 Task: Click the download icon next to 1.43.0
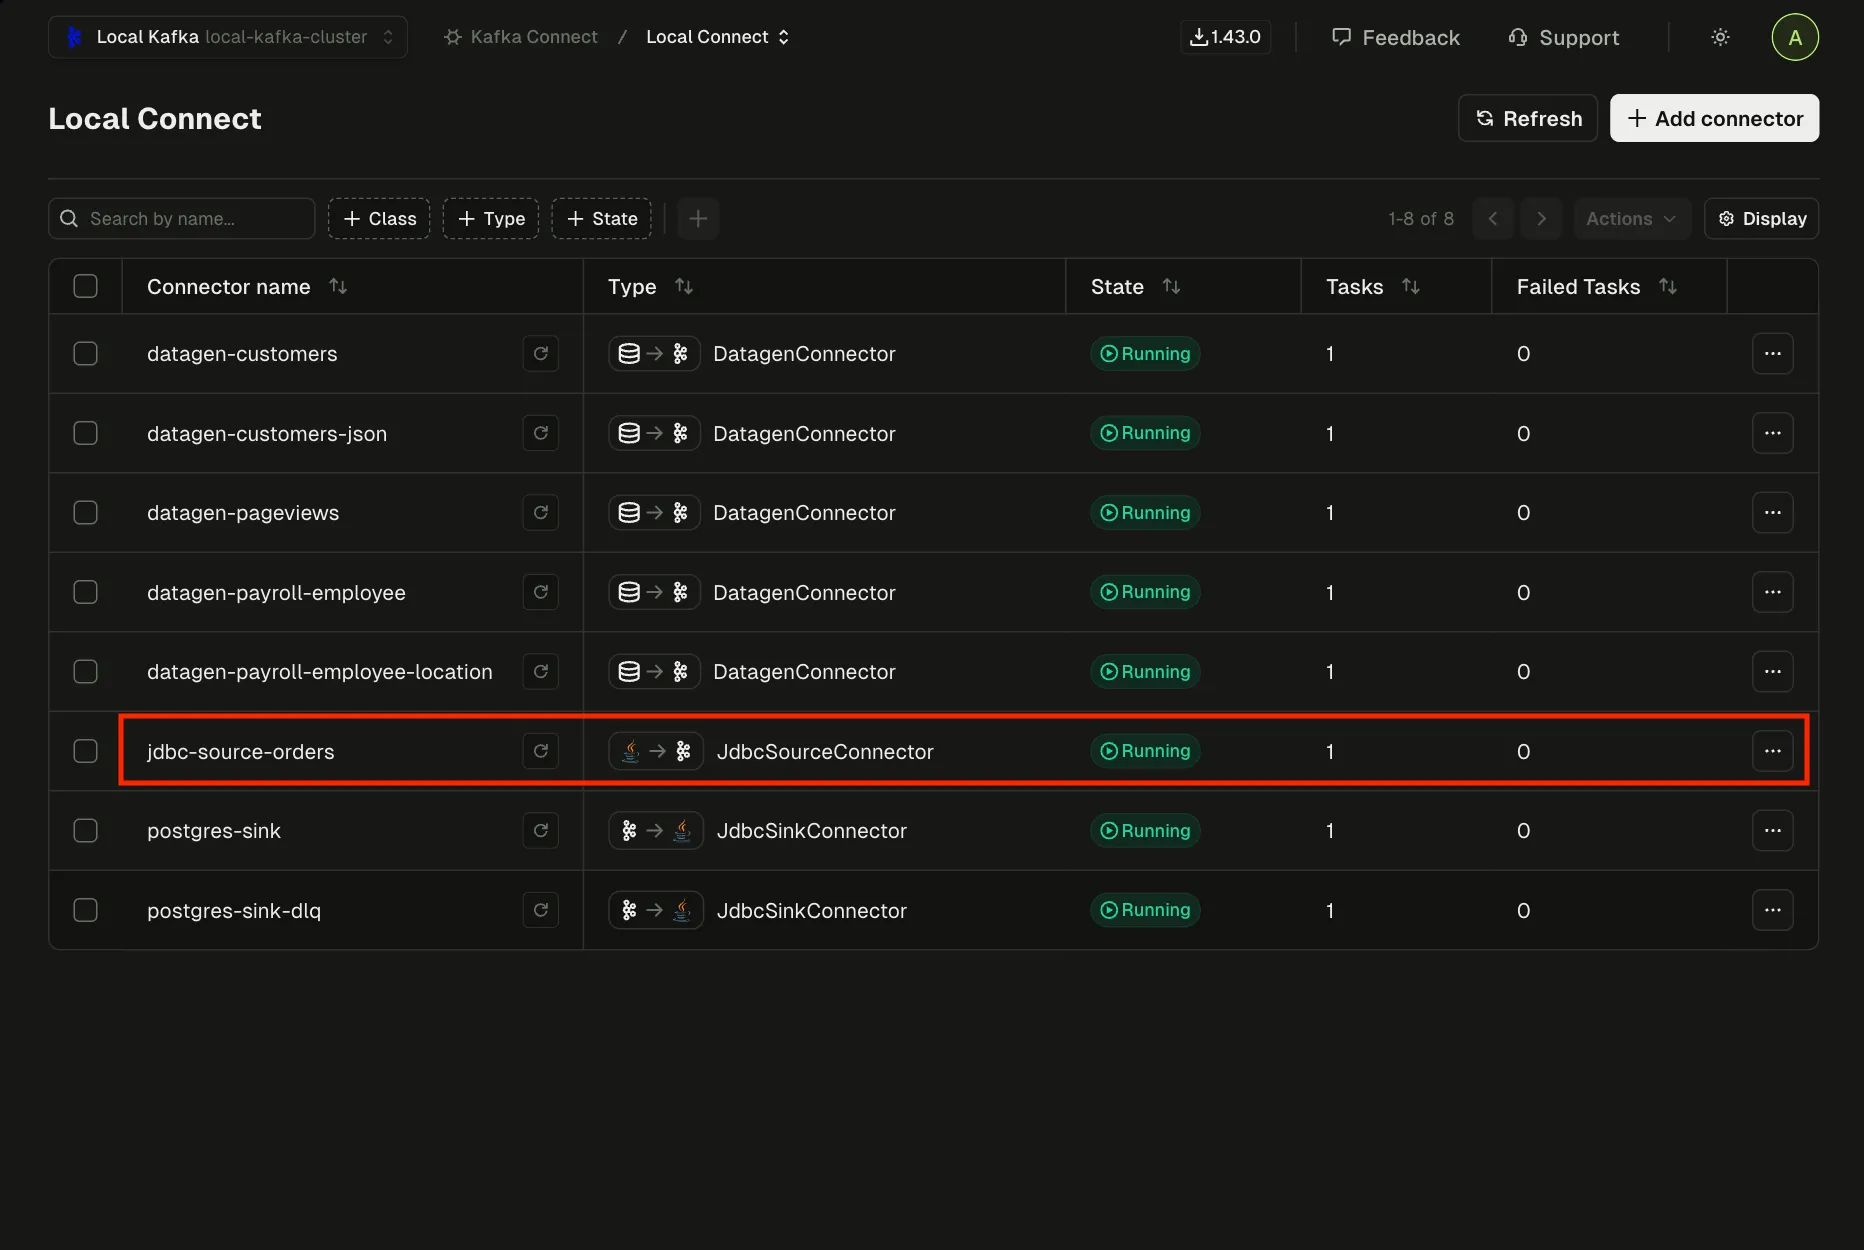point(1198,36)
